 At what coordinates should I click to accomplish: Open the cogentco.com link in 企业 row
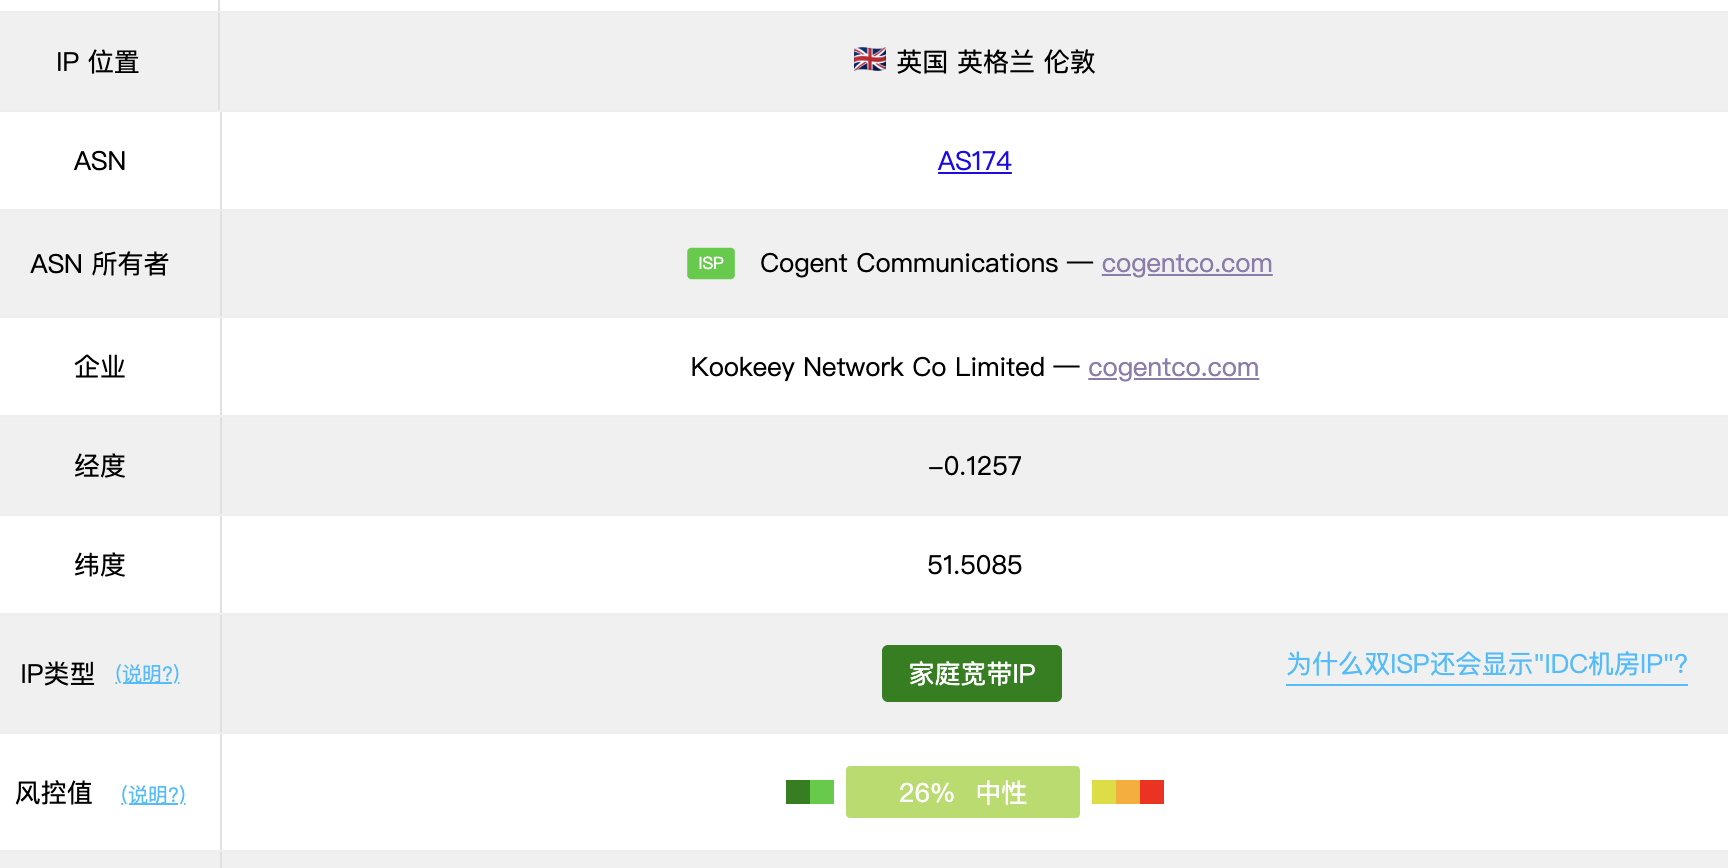1173,367
